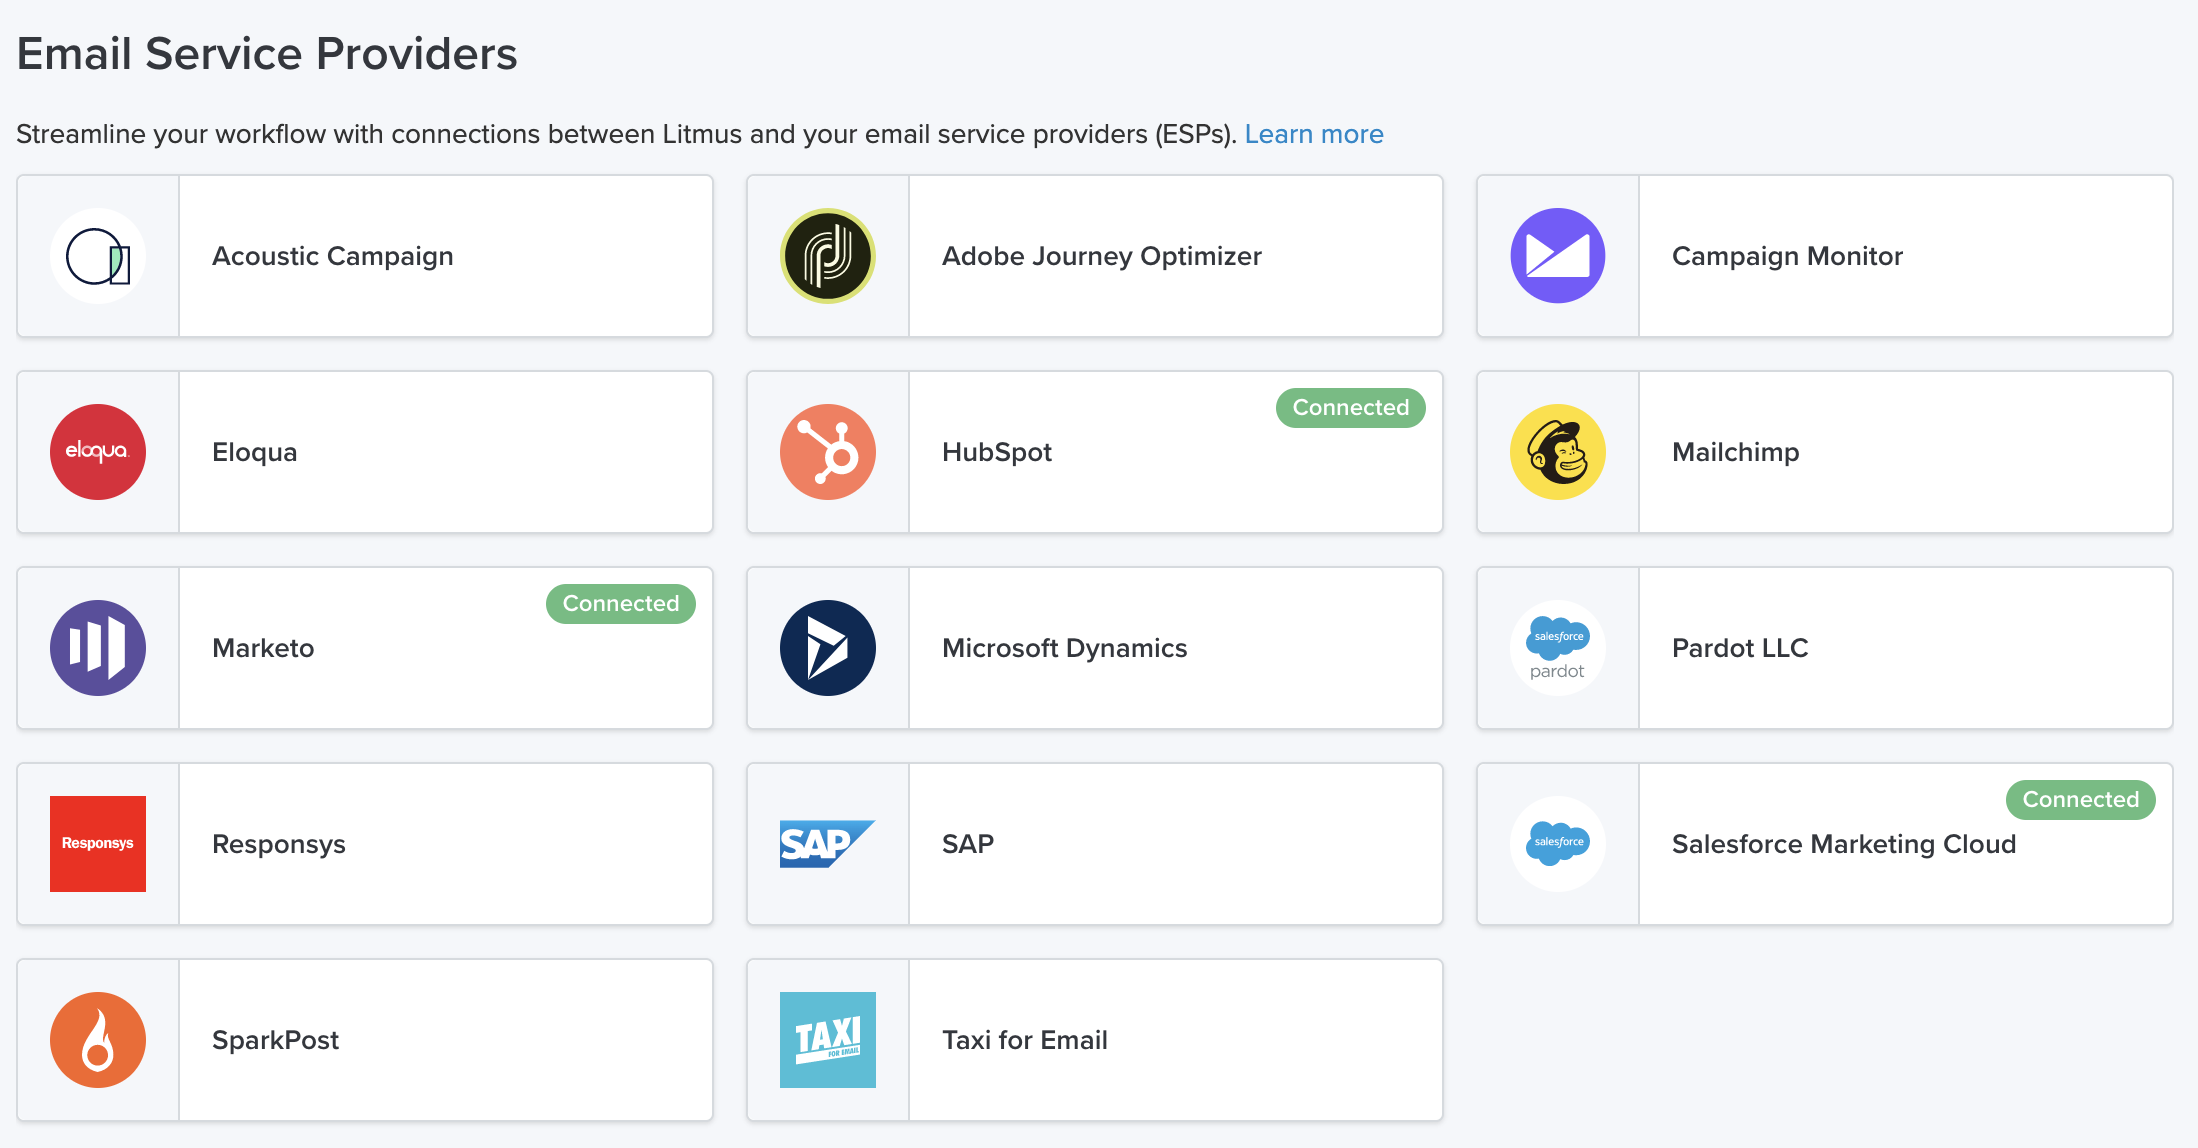Click the Acoustic Campaign logo icon
Viewport: 2198px width, 1148px height.
98,256
